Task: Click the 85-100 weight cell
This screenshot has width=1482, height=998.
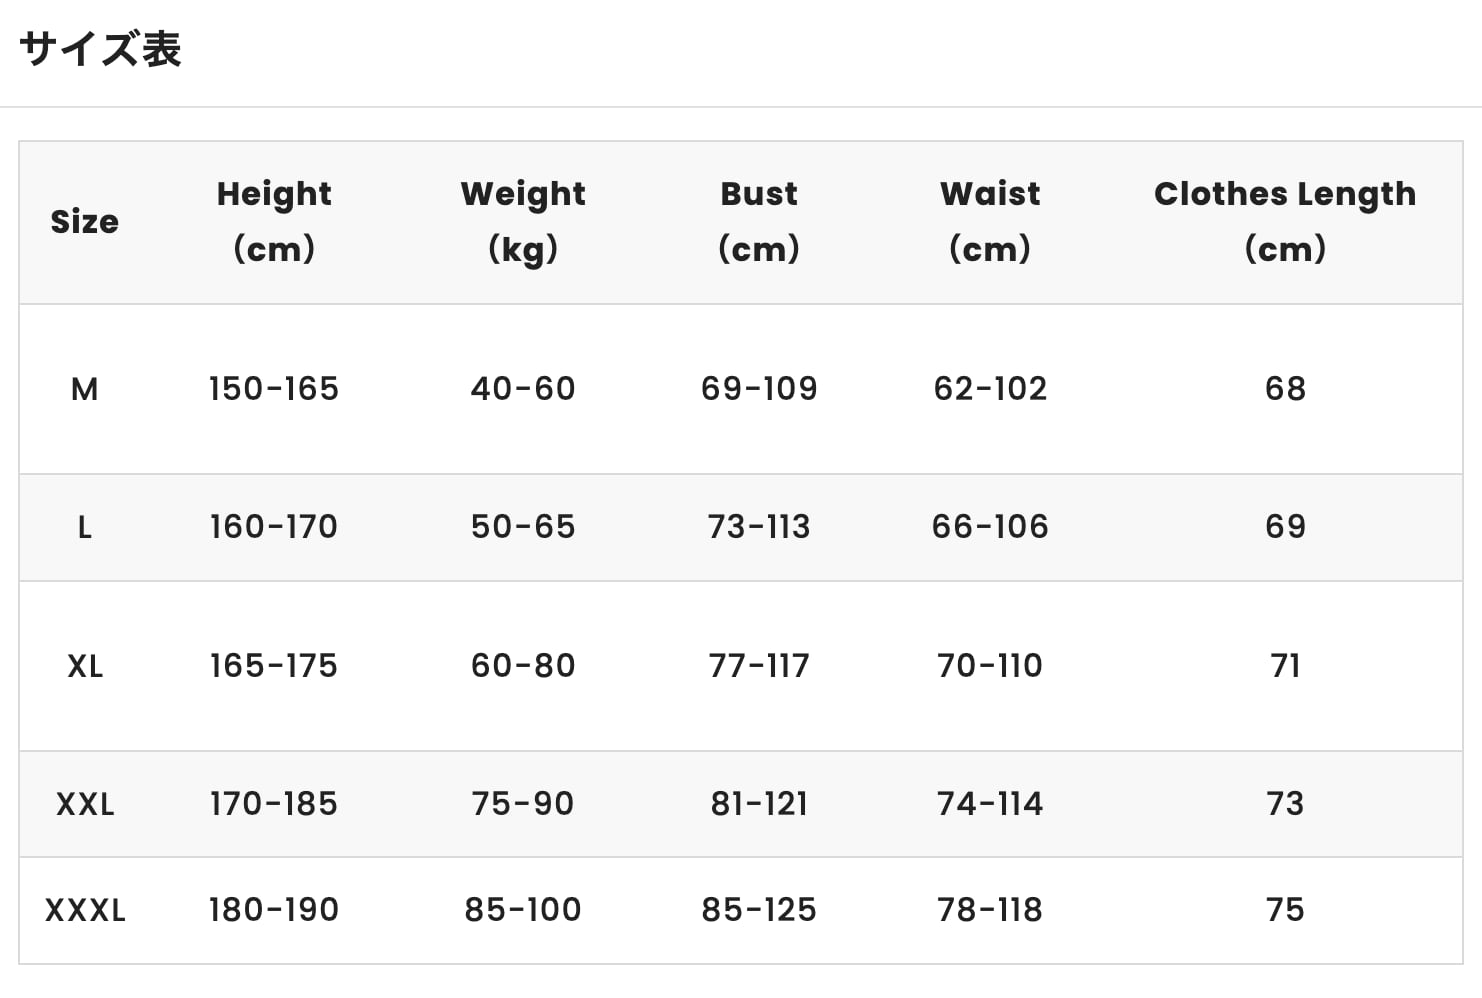Action: click(523, 910)
